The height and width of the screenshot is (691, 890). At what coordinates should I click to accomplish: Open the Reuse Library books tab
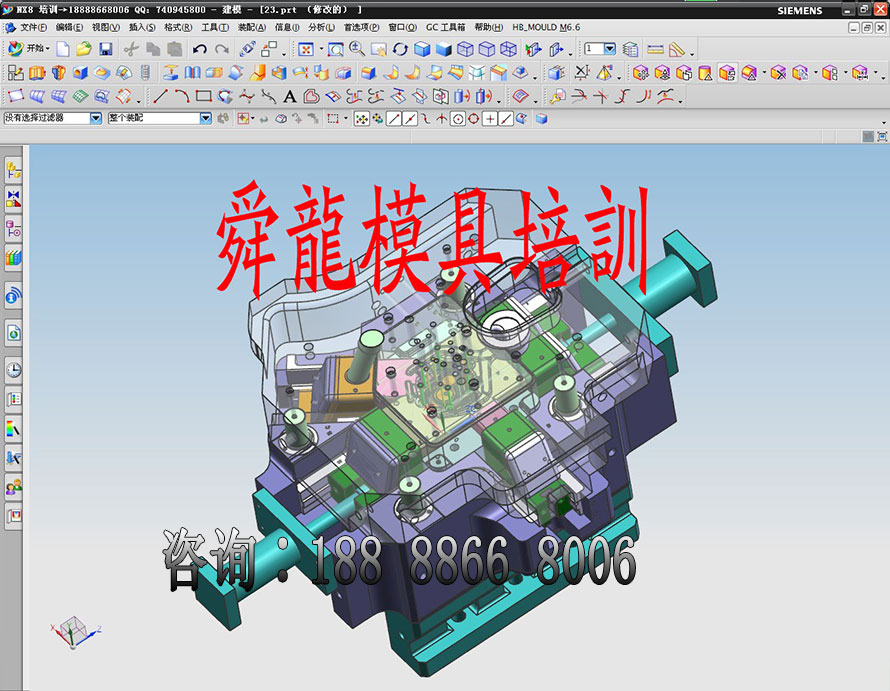(x=14, y=258)
